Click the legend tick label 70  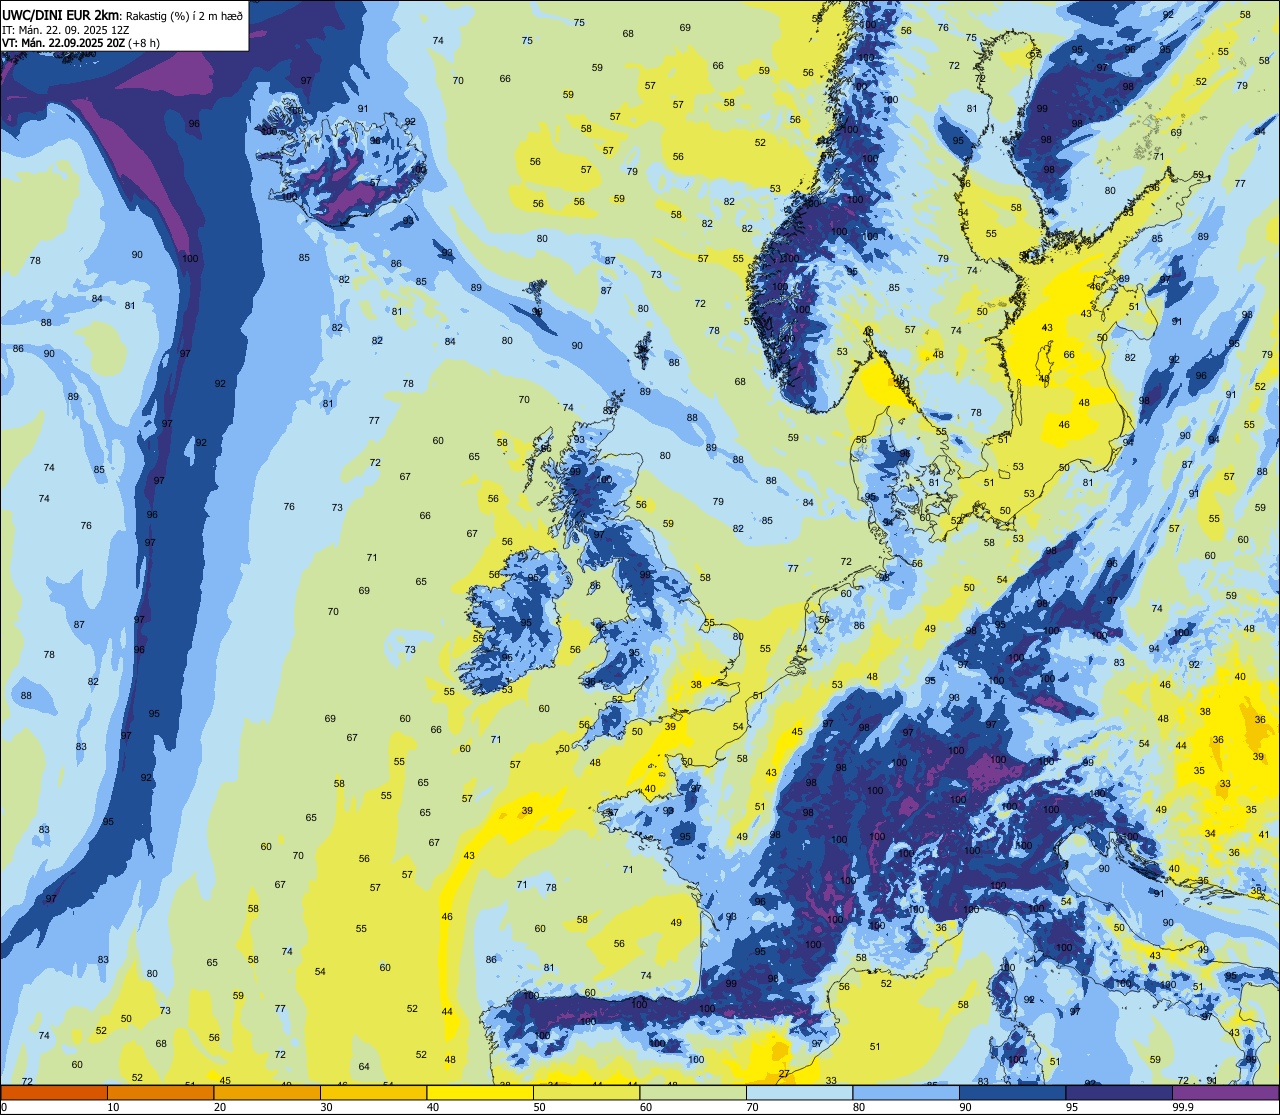tap(752, 1107)
